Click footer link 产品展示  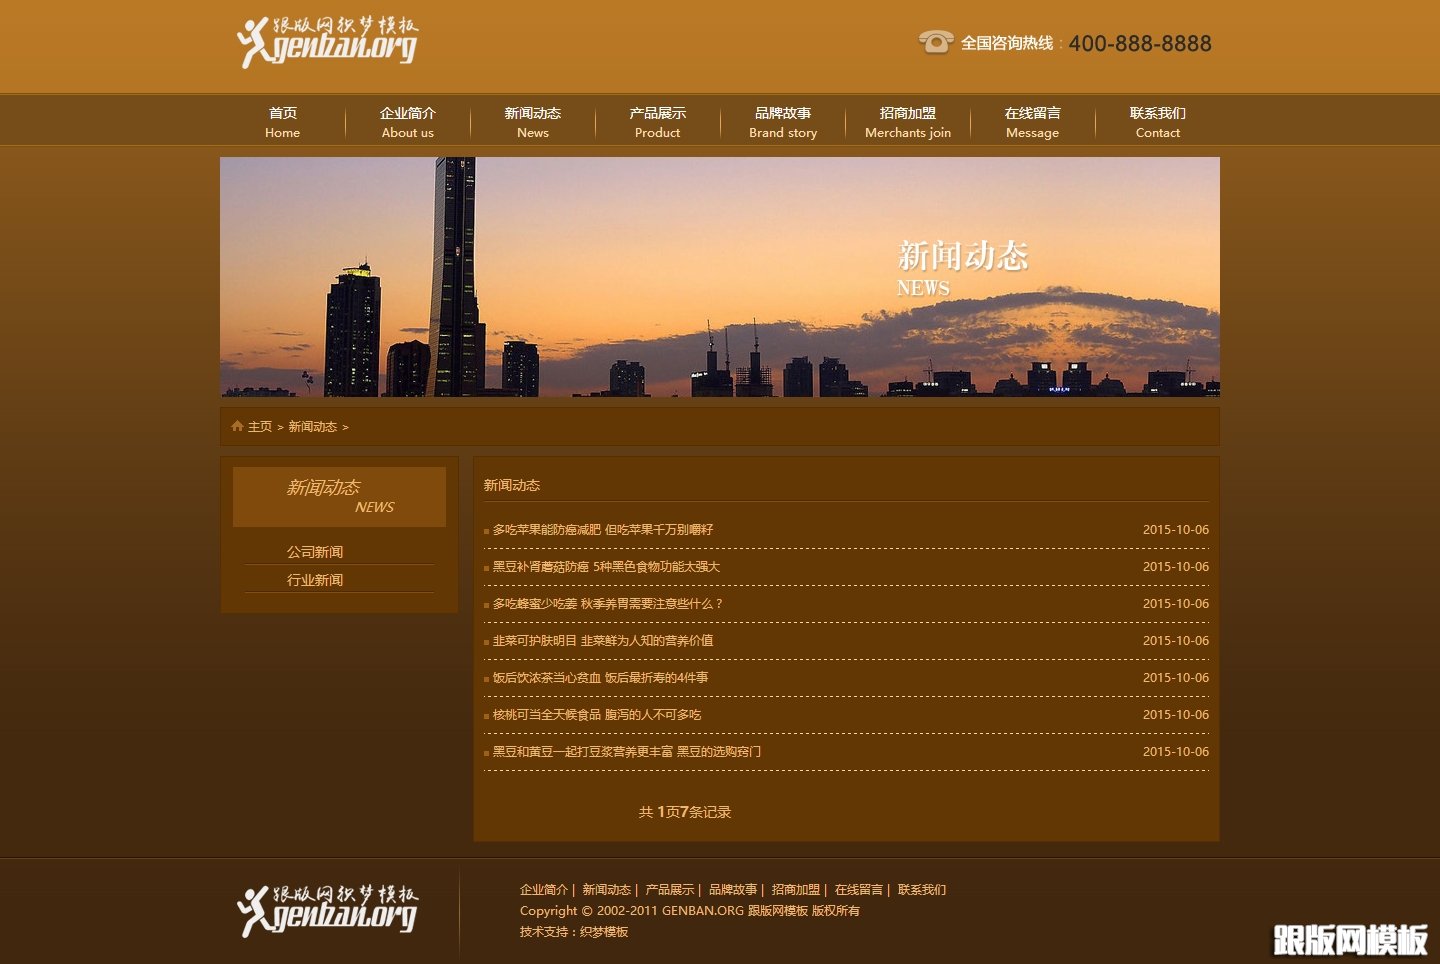pyautogui.click(x=670, y=890)
